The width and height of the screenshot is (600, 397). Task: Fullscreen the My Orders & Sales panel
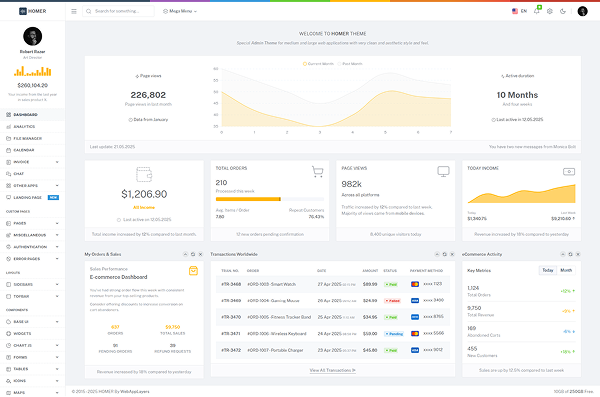click(x=193, y=254)
